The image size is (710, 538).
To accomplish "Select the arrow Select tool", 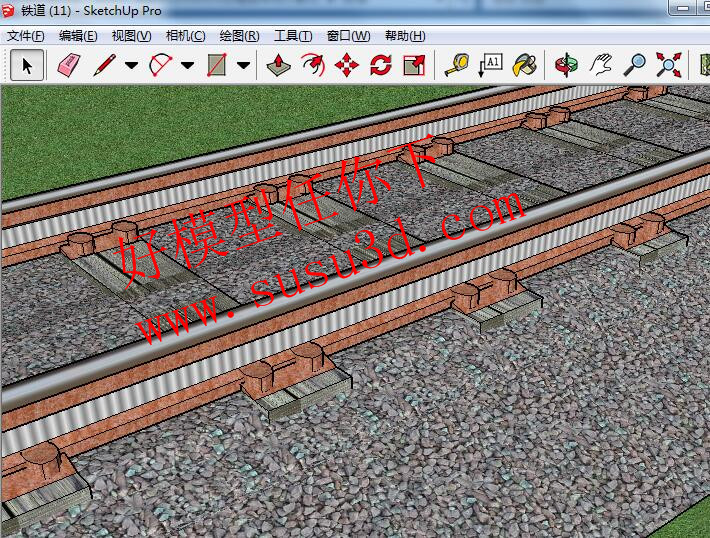I will coord(27,65).
